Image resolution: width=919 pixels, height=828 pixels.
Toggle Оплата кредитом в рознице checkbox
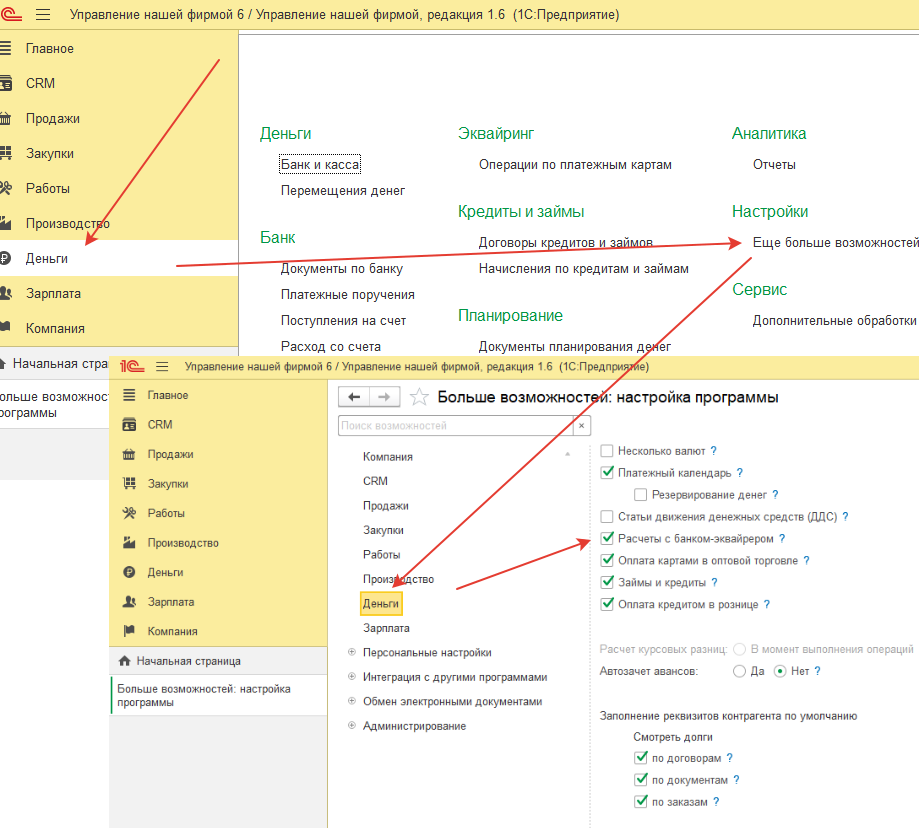click(607, 604)
